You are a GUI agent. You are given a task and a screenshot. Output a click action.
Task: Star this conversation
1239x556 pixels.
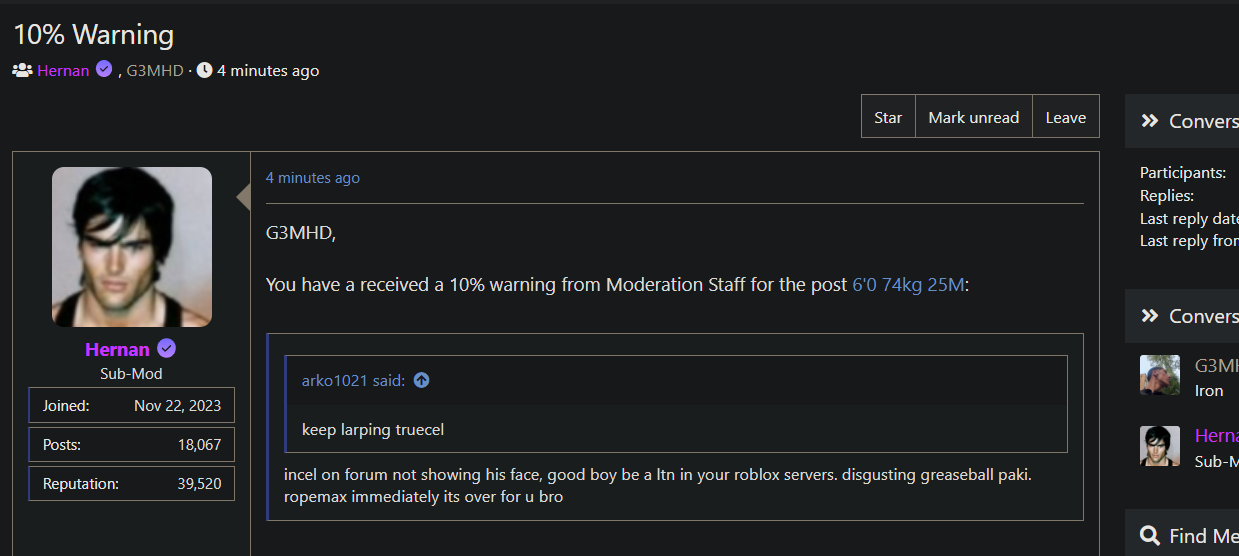[x=888, y=117]
